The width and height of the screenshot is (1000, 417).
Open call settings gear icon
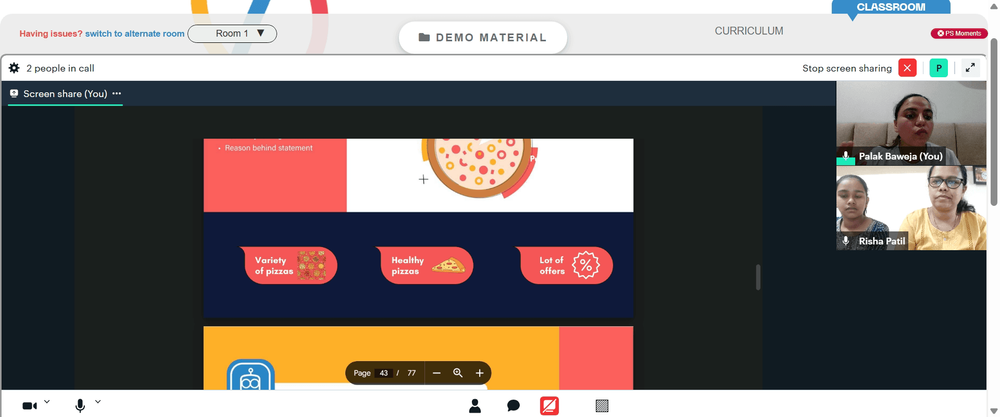14,68
